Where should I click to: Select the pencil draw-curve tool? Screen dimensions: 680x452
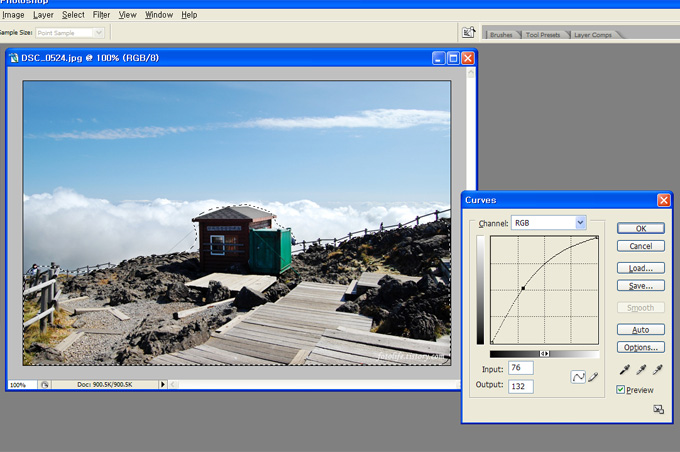(x=593, y=377)
